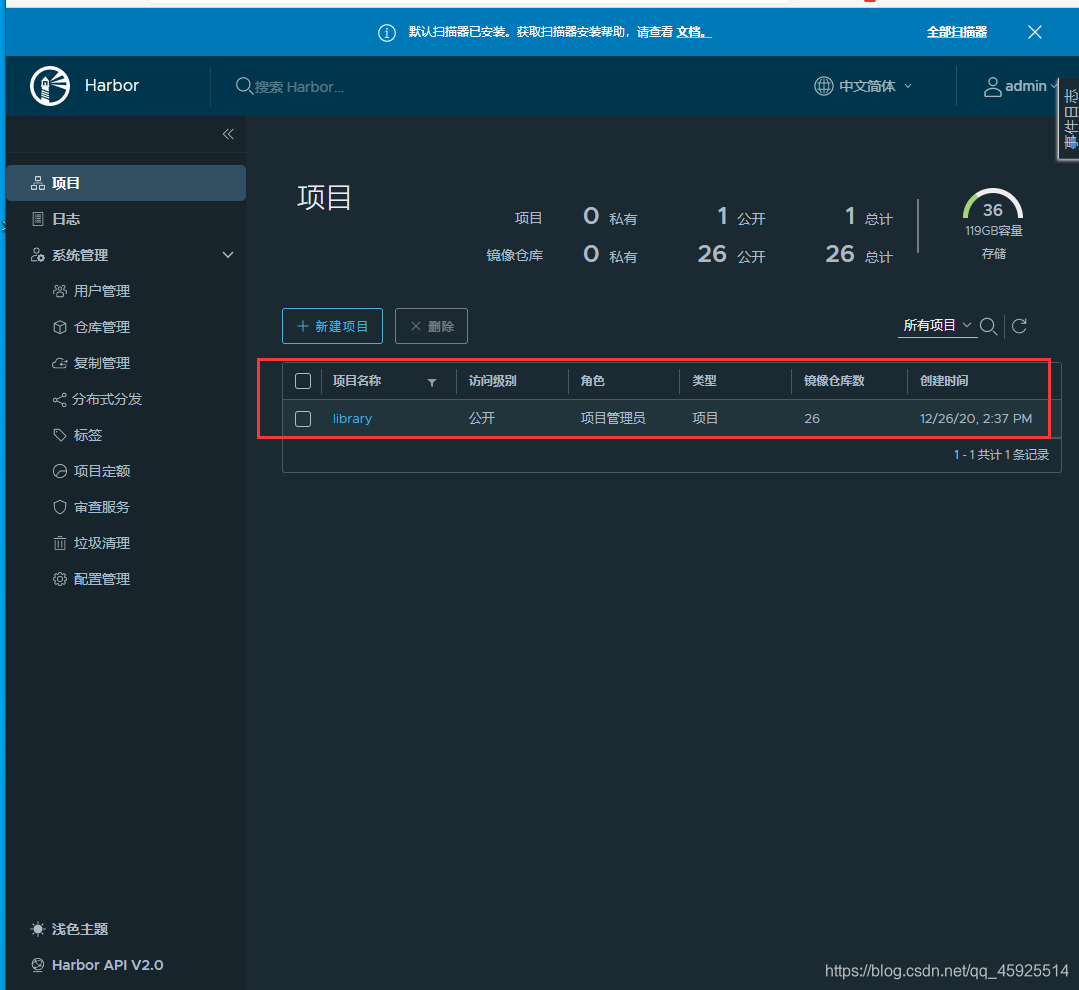Click the admin user avatar icon
Viewport: 1079px width, 990px height.
point(992,87)
